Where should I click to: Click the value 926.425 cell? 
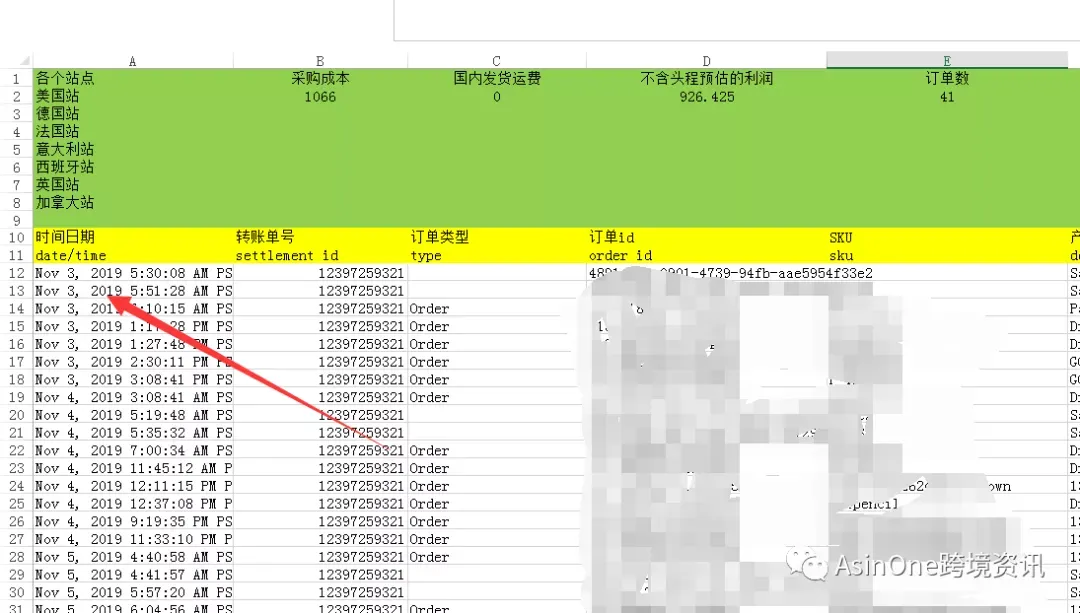(707, 96)
